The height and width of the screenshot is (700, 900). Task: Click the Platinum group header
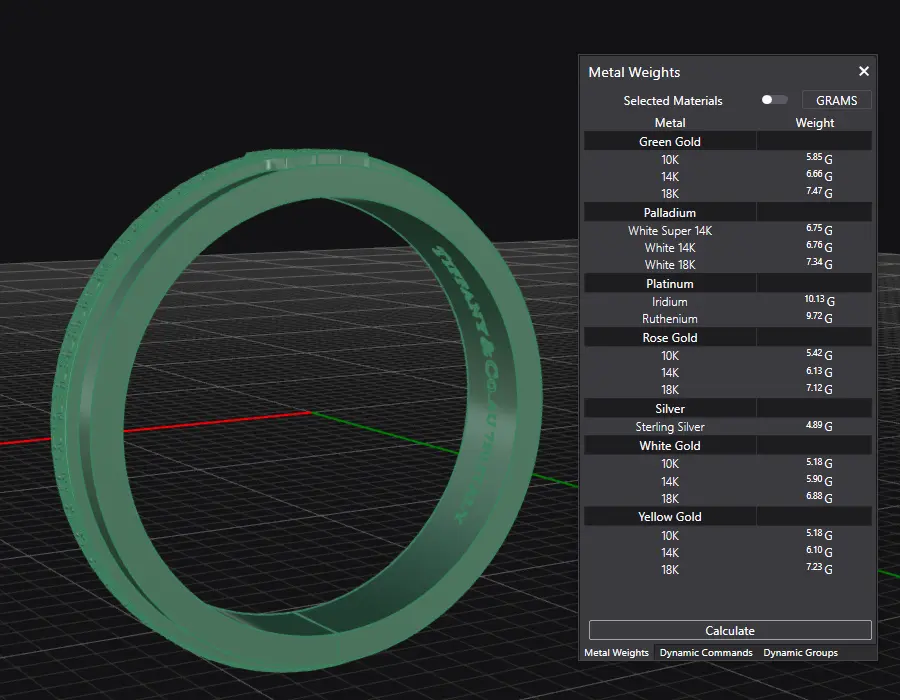[x=669, y=284]
